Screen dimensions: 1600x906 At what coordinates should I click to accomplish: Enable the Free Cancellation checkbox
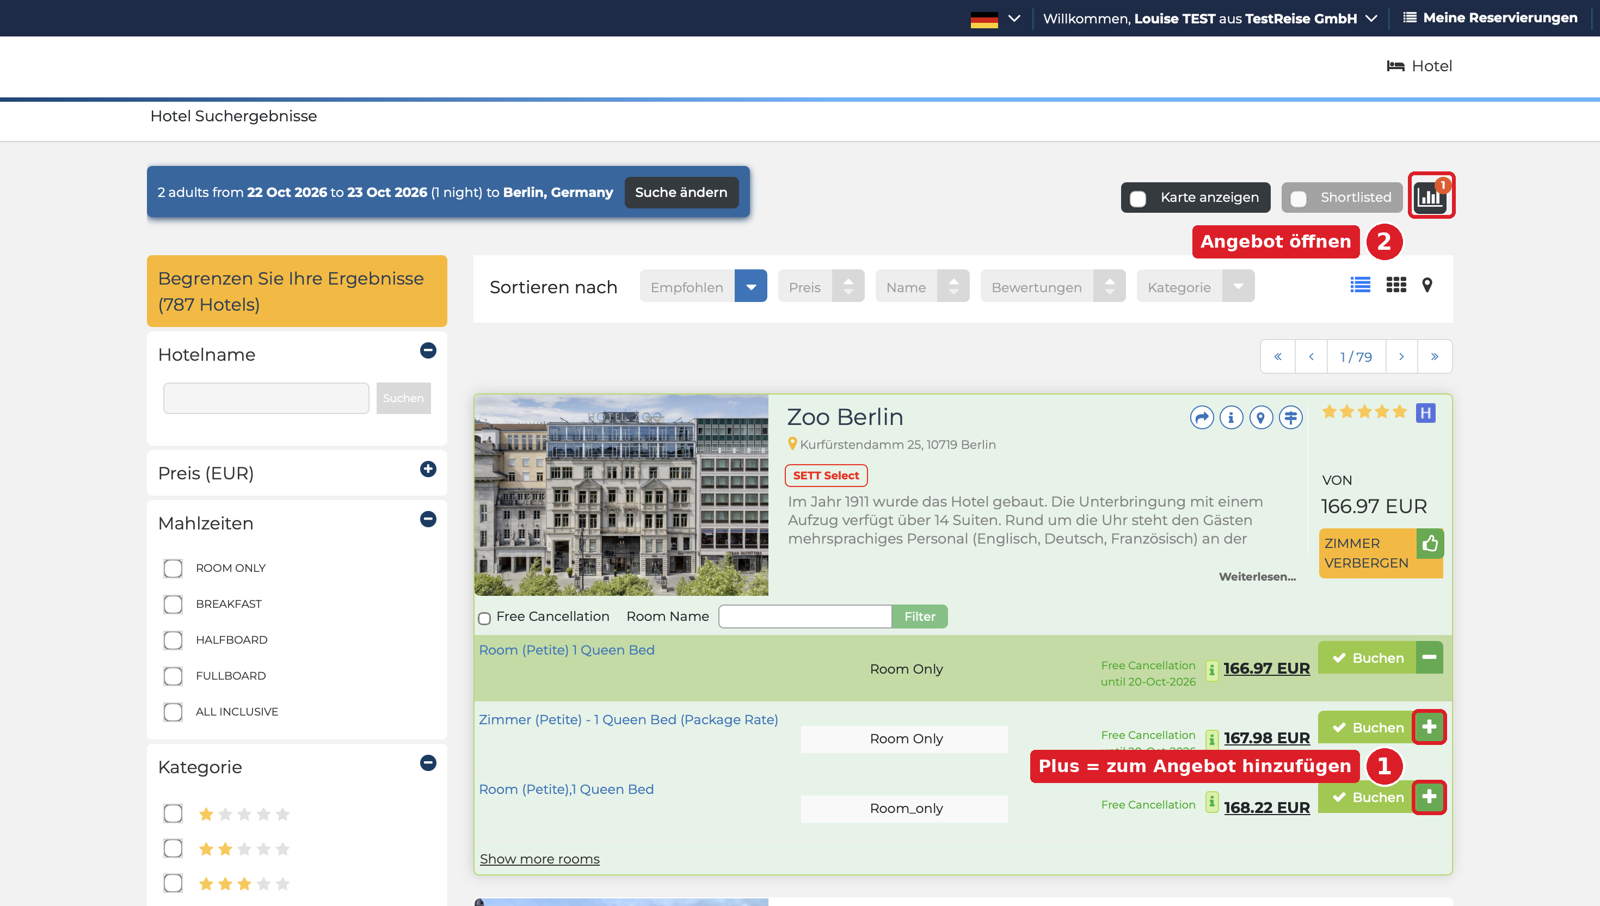point(485,618)
